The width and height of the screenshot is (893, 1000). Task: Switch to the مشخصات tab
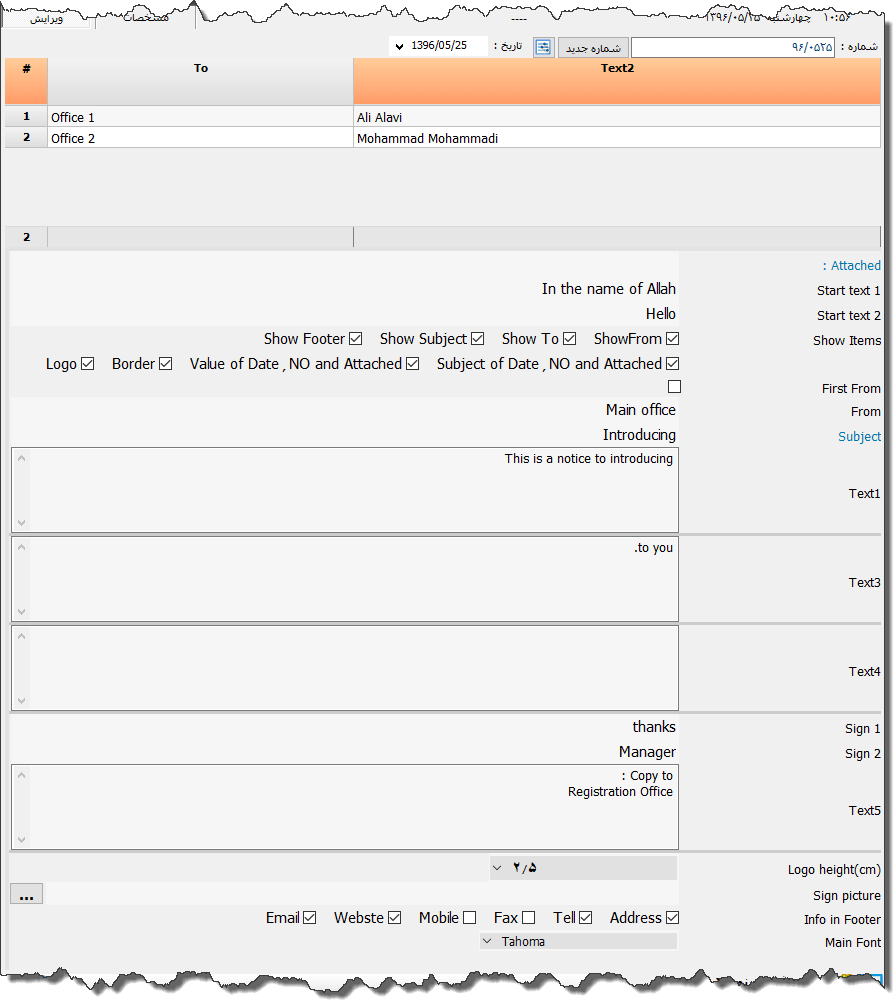point(145,18)
